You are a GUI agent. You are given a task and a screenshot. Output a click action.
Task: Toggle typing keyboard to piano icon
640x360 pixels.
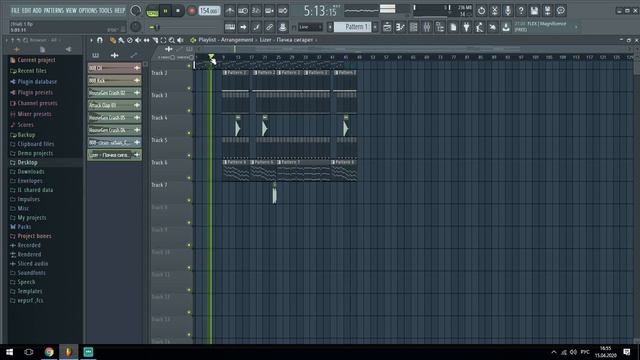tap(230, 27)
